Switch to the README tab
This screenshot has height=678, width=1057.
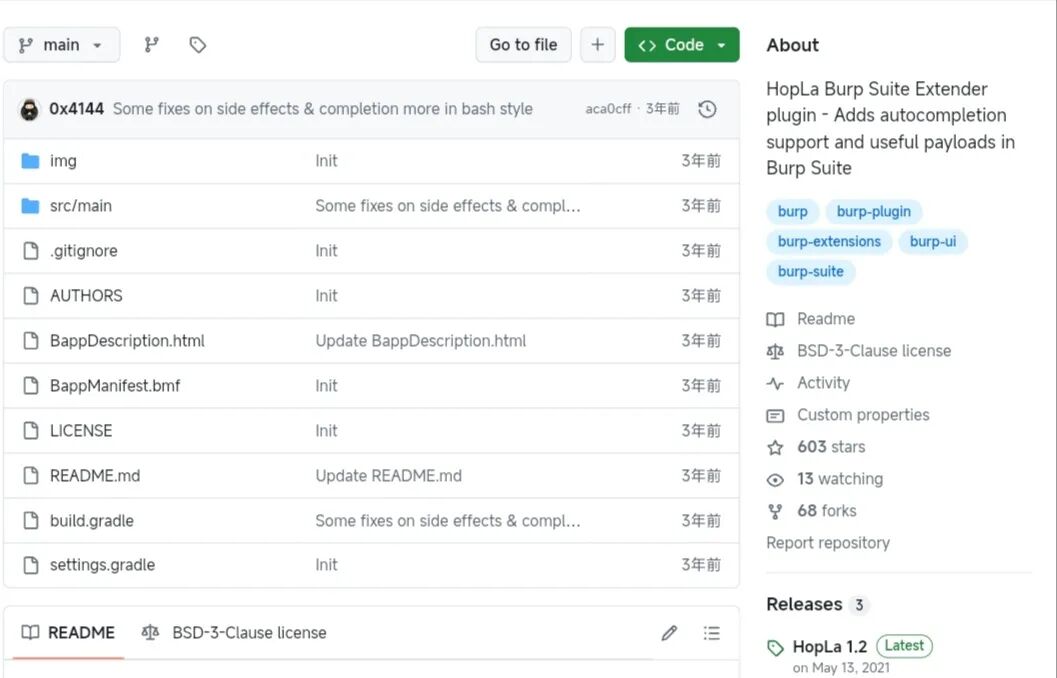pos(68,633)
